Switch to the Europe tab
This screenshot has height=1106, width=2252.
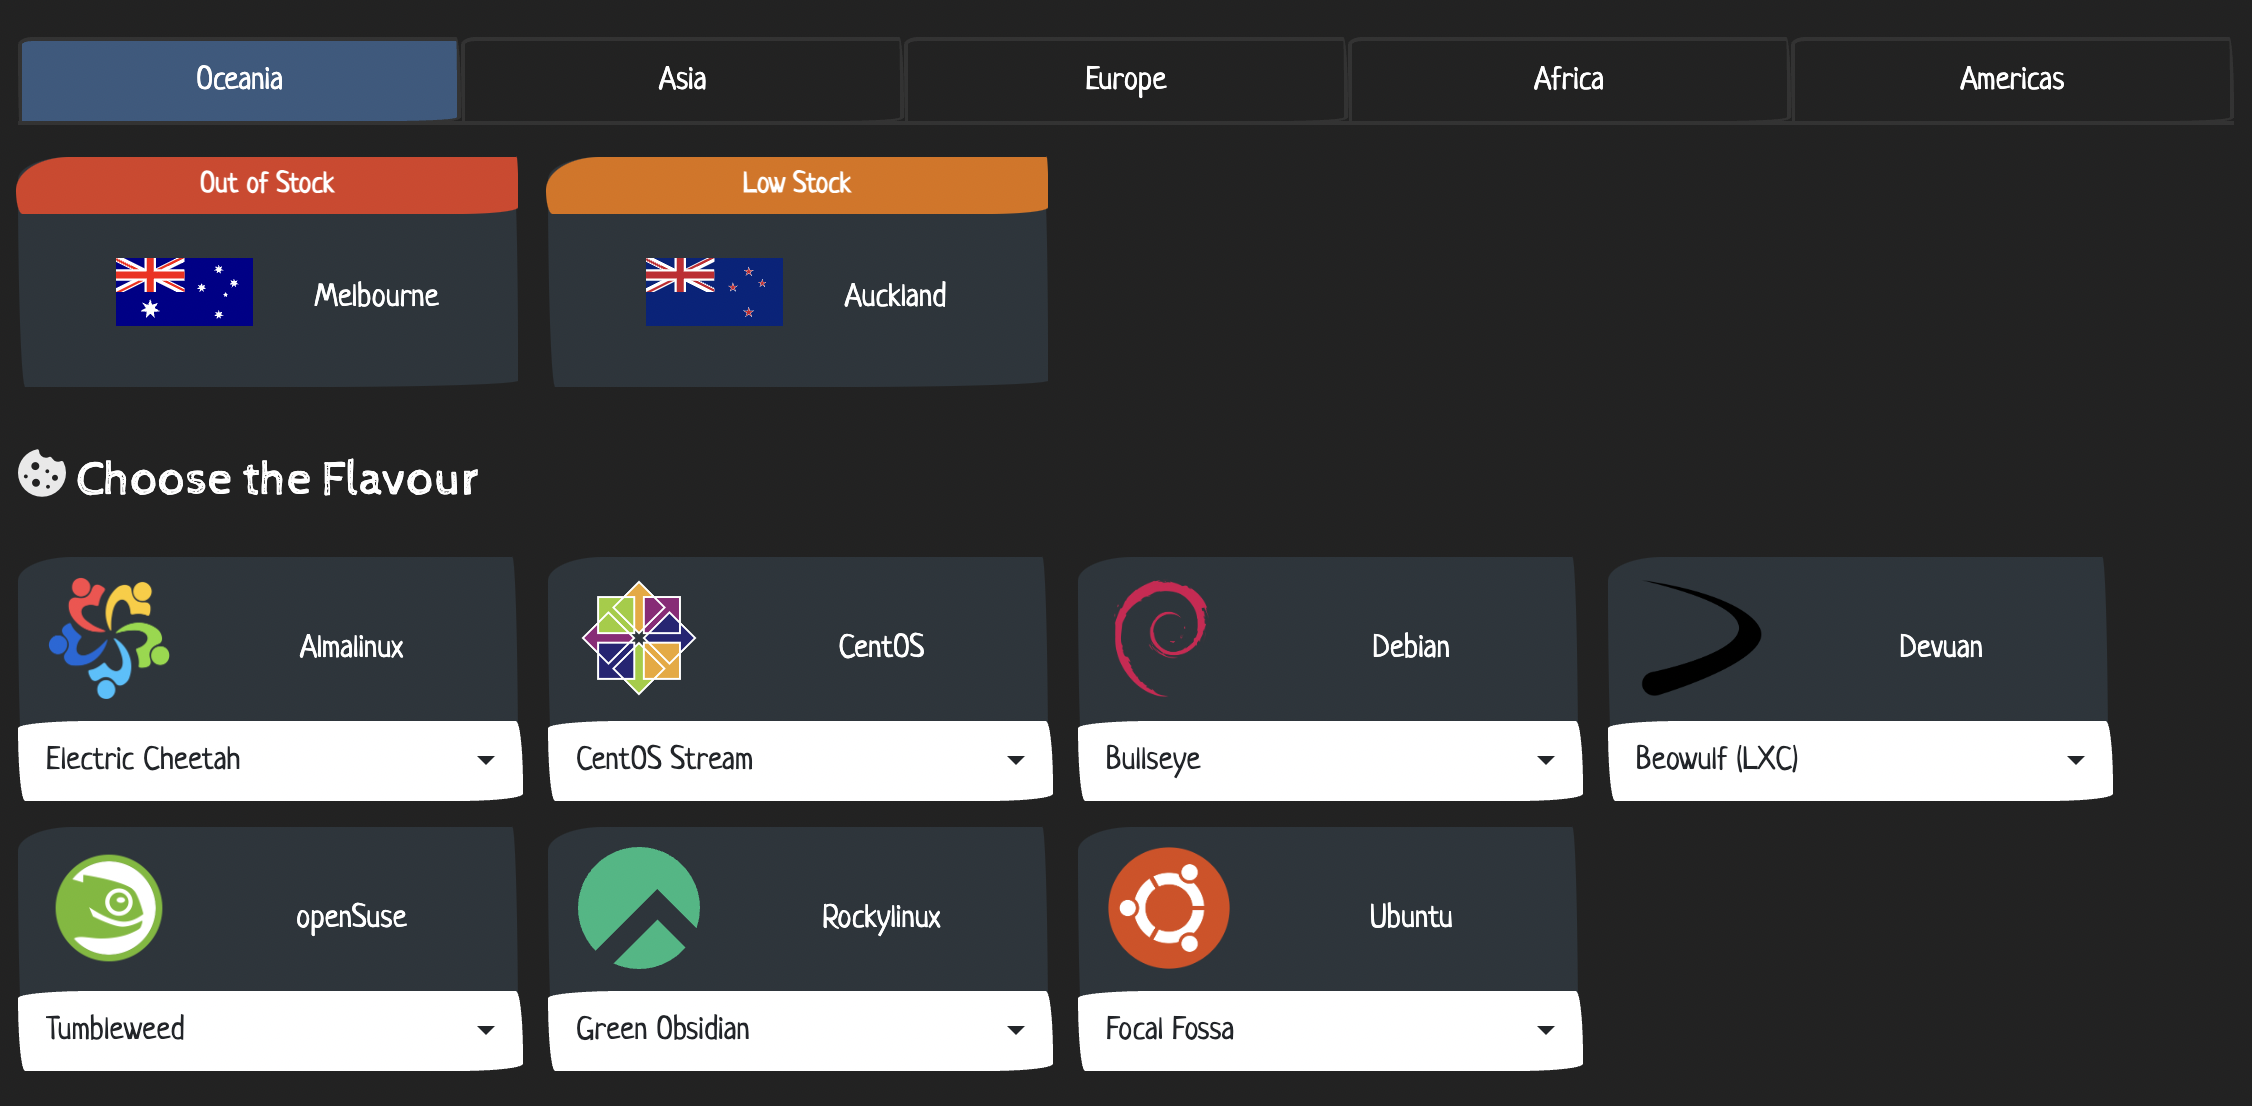(1125, 80)
